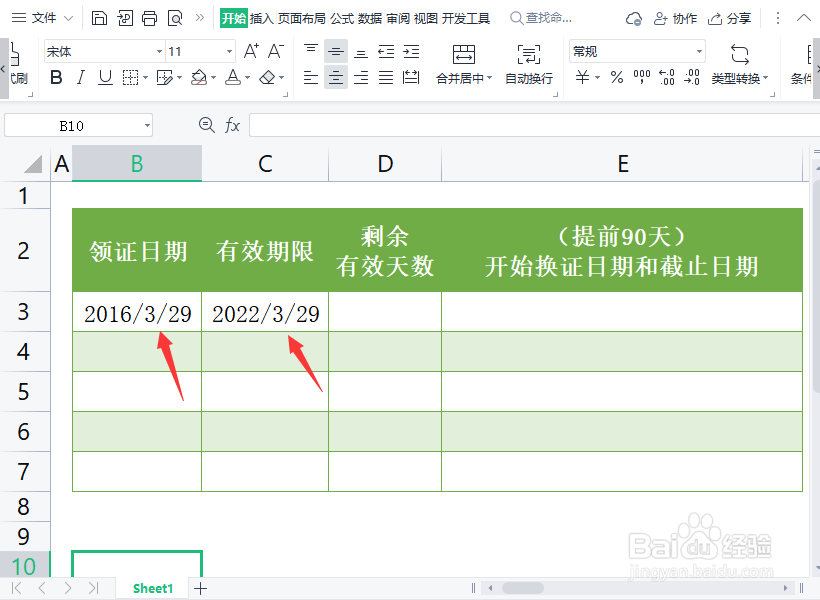
Task: Click the 协作 button
Action: tap(675, 19)
